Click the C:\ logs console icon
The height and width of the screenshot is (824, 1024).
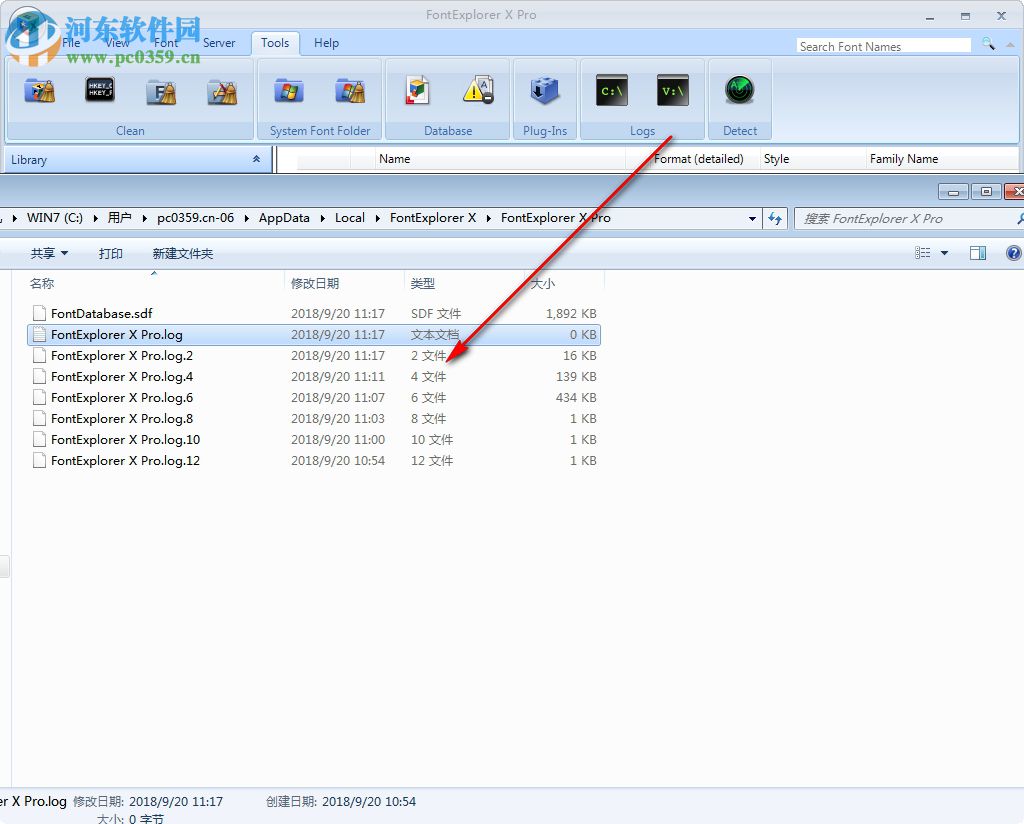(611, 90)
